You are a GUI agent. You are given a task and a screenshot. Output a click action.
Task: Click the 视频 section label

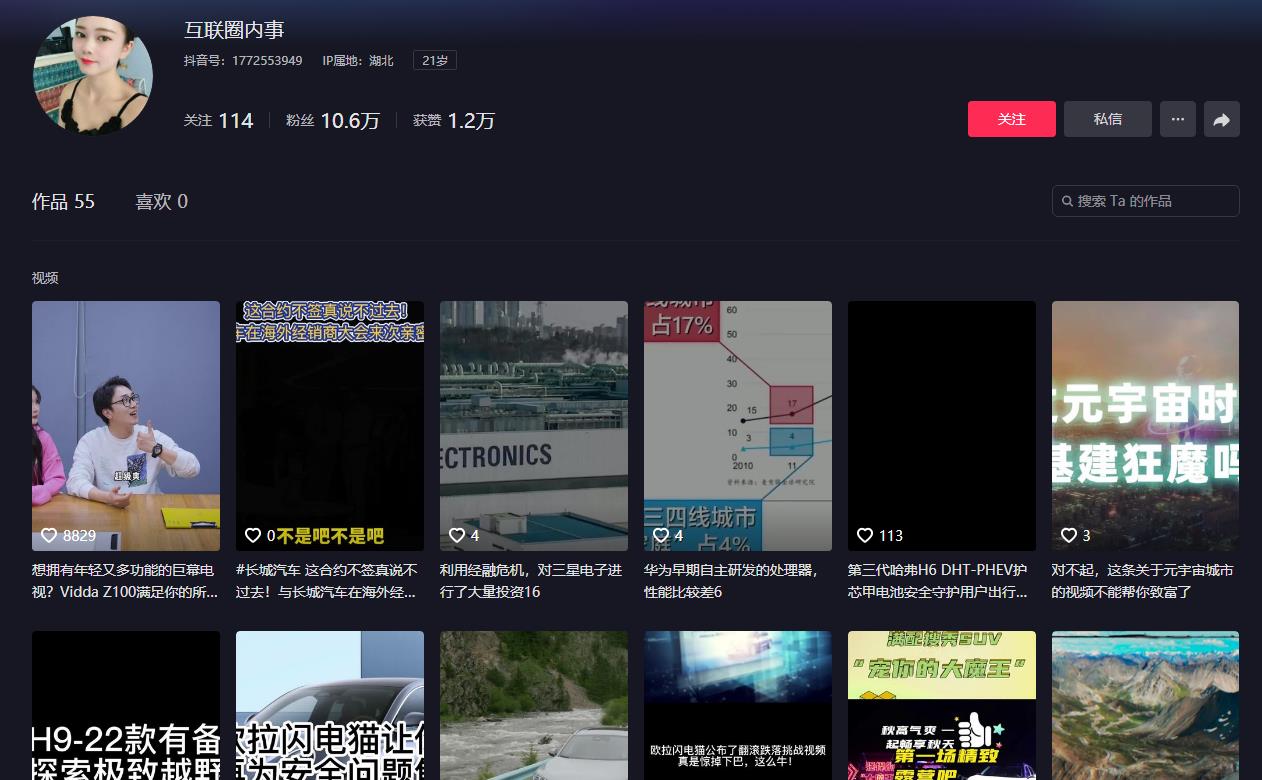[45, 278]
